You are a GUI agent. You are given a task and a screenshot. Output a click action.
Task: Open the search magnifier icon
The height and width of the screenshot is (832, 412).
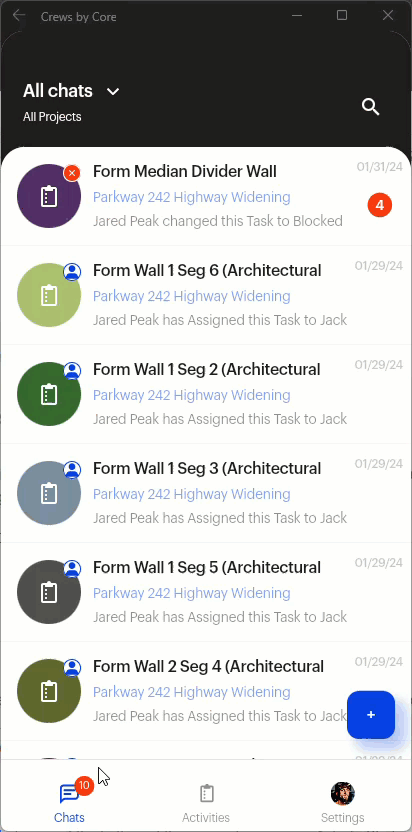(371, 107)
